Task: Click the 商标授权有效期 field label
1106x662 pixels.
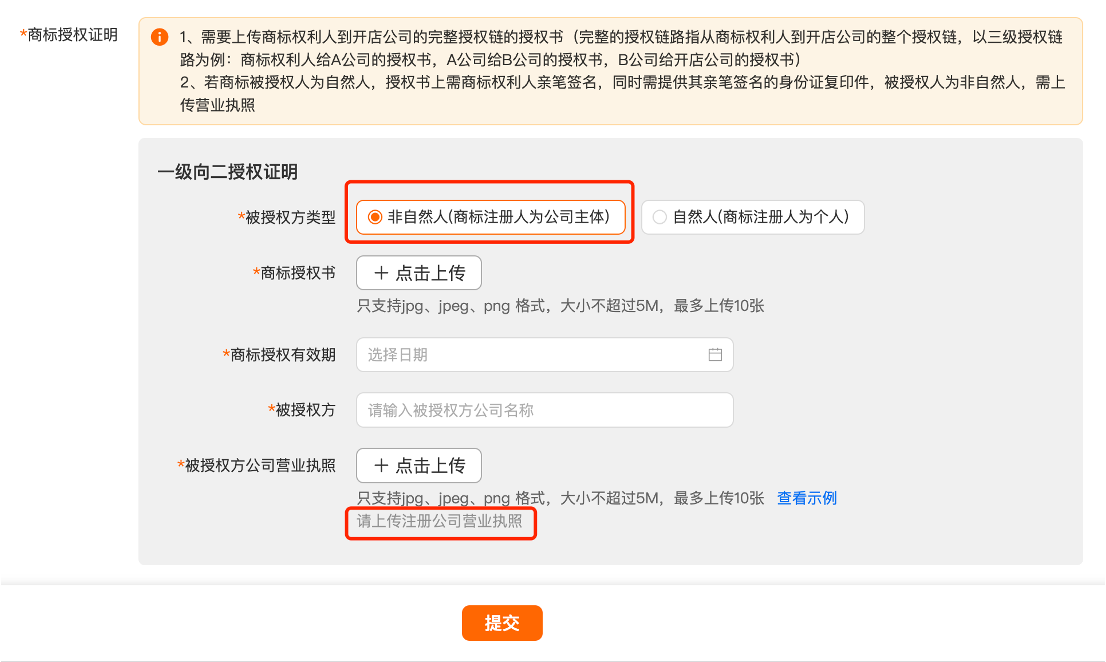Action: pos(282,355)
